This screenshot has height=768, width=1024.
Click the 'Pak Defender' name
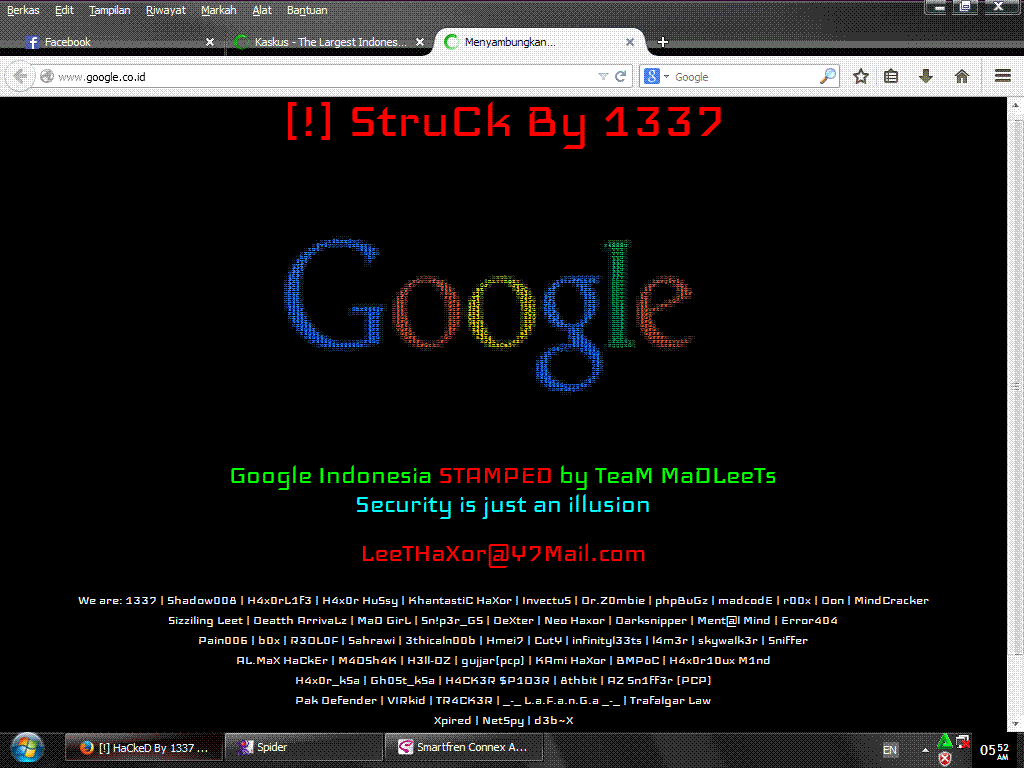point(336,700)
